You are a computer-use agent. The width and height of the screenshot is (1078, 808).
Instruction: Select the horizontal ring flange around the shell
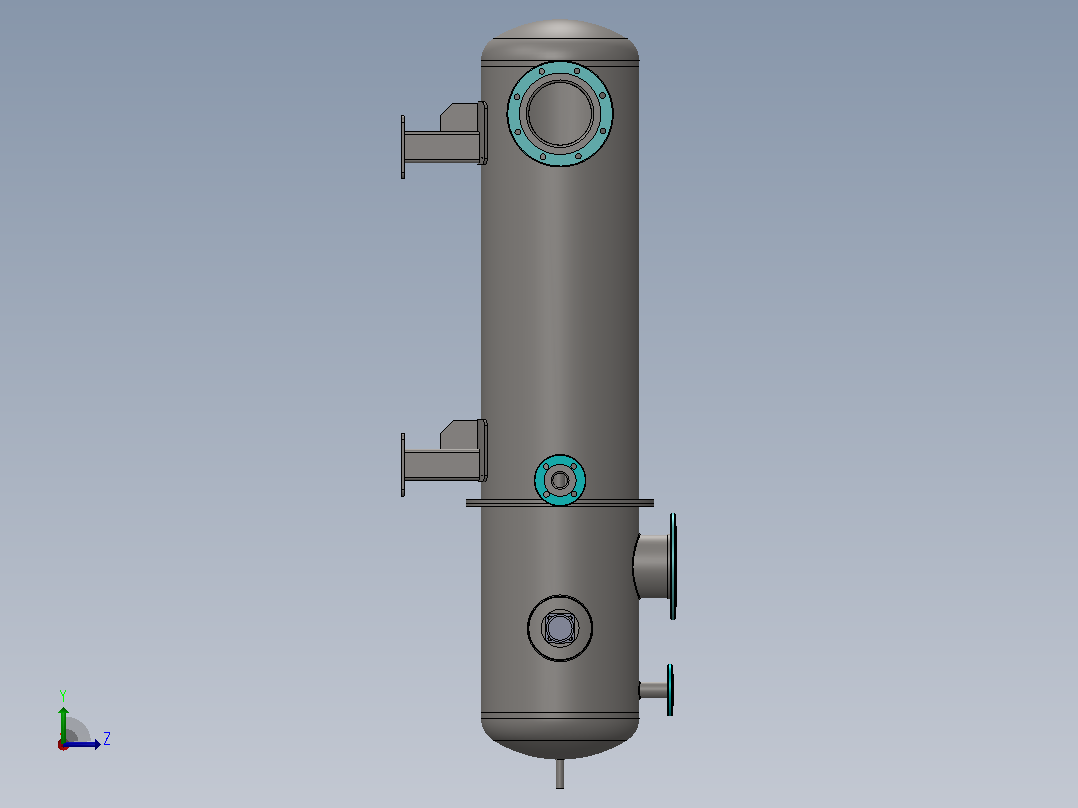coord(560,503)
